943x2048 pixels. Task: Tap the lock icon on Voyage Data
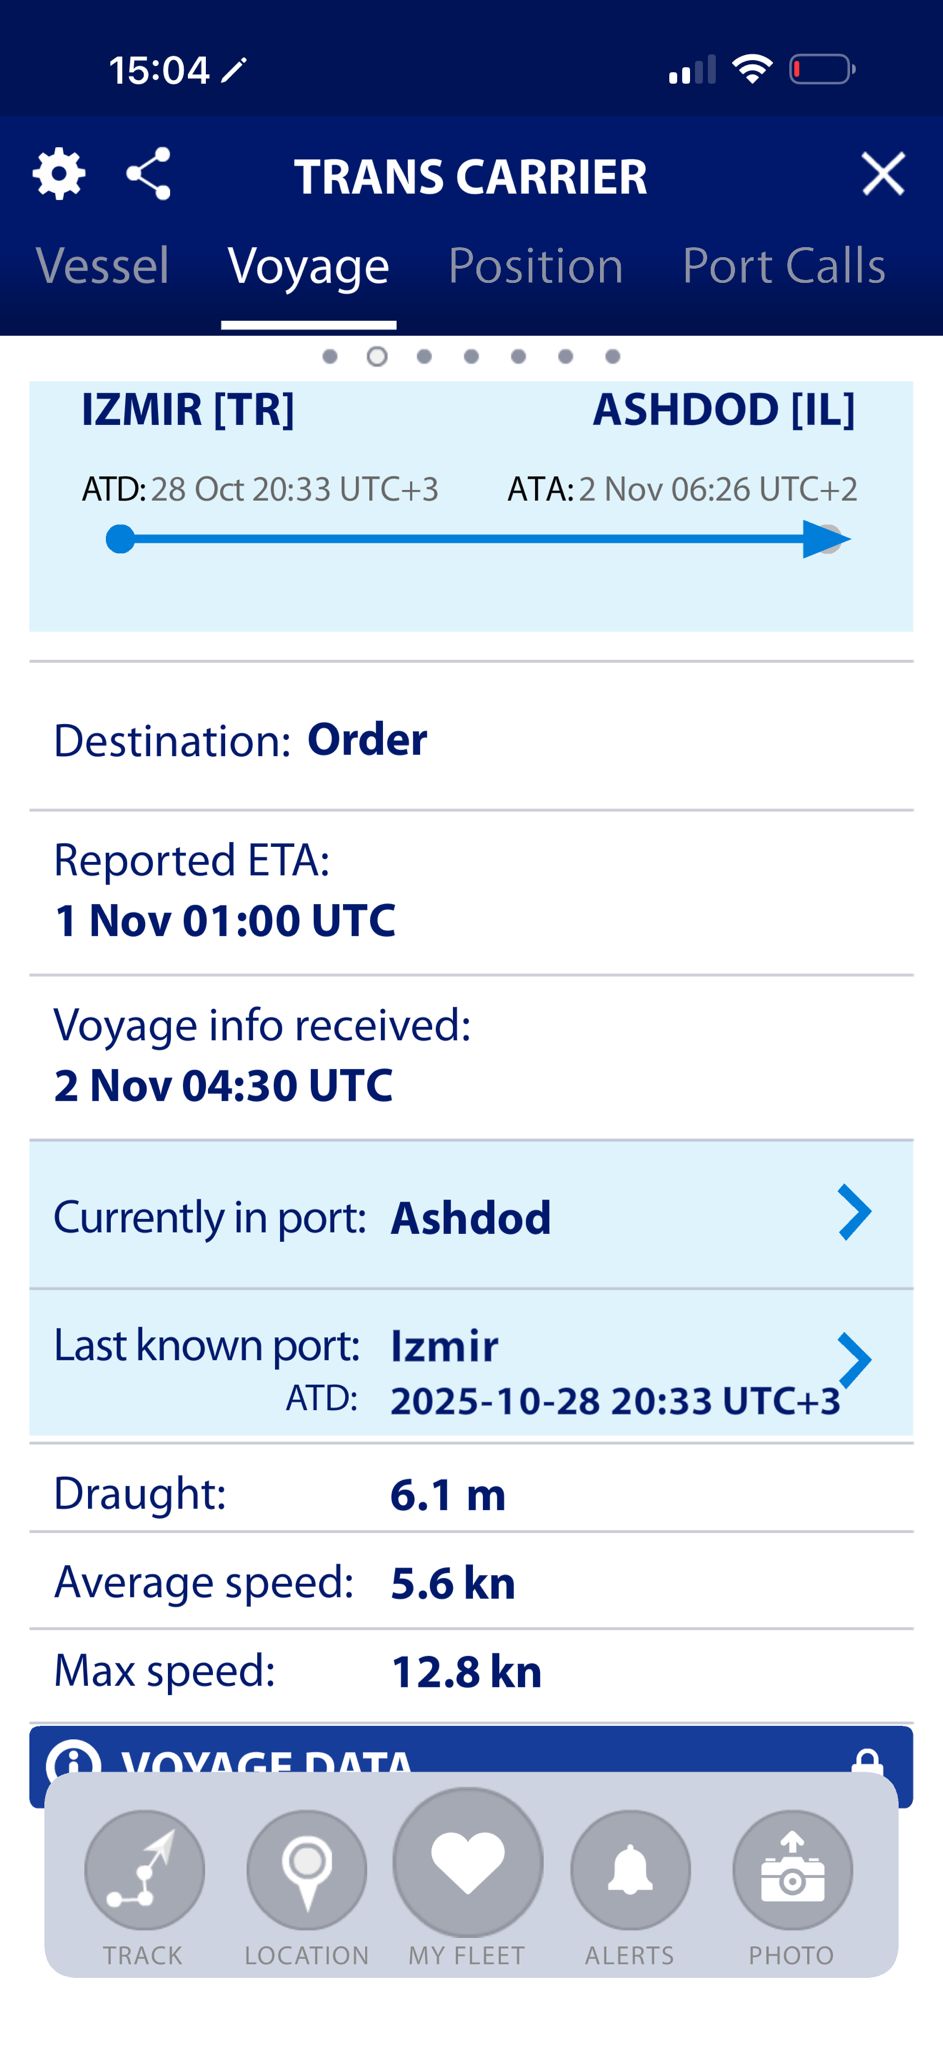point(866,1761)
